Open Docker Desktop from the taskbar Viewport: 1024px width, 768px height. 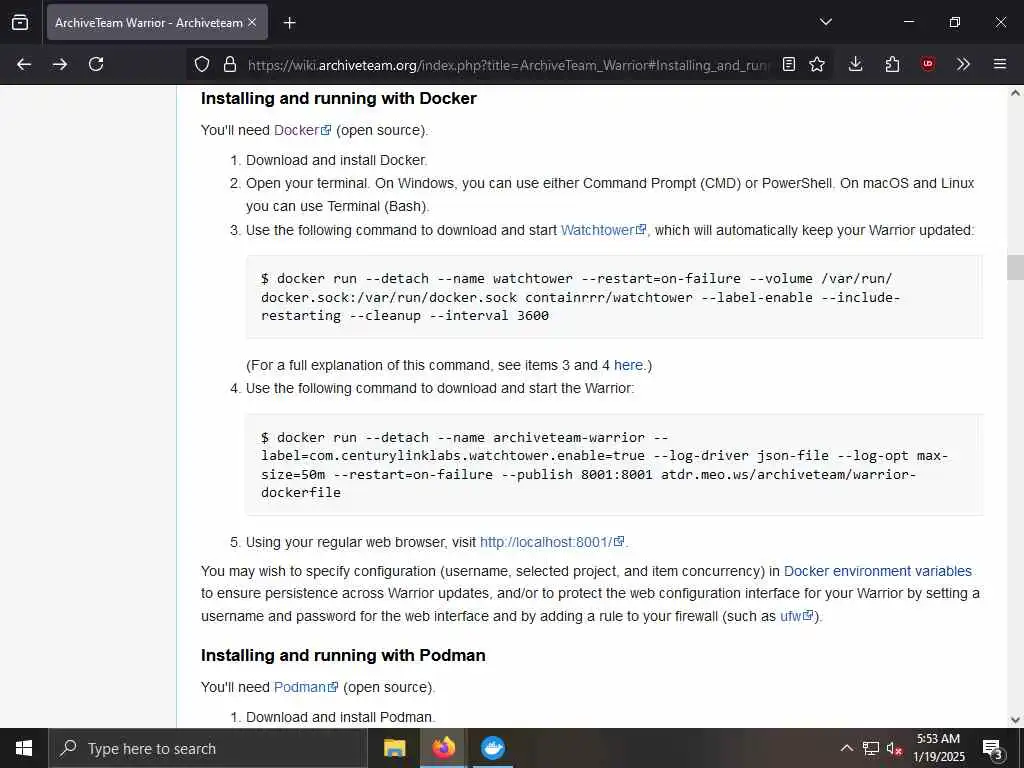[x=493, y=748]
